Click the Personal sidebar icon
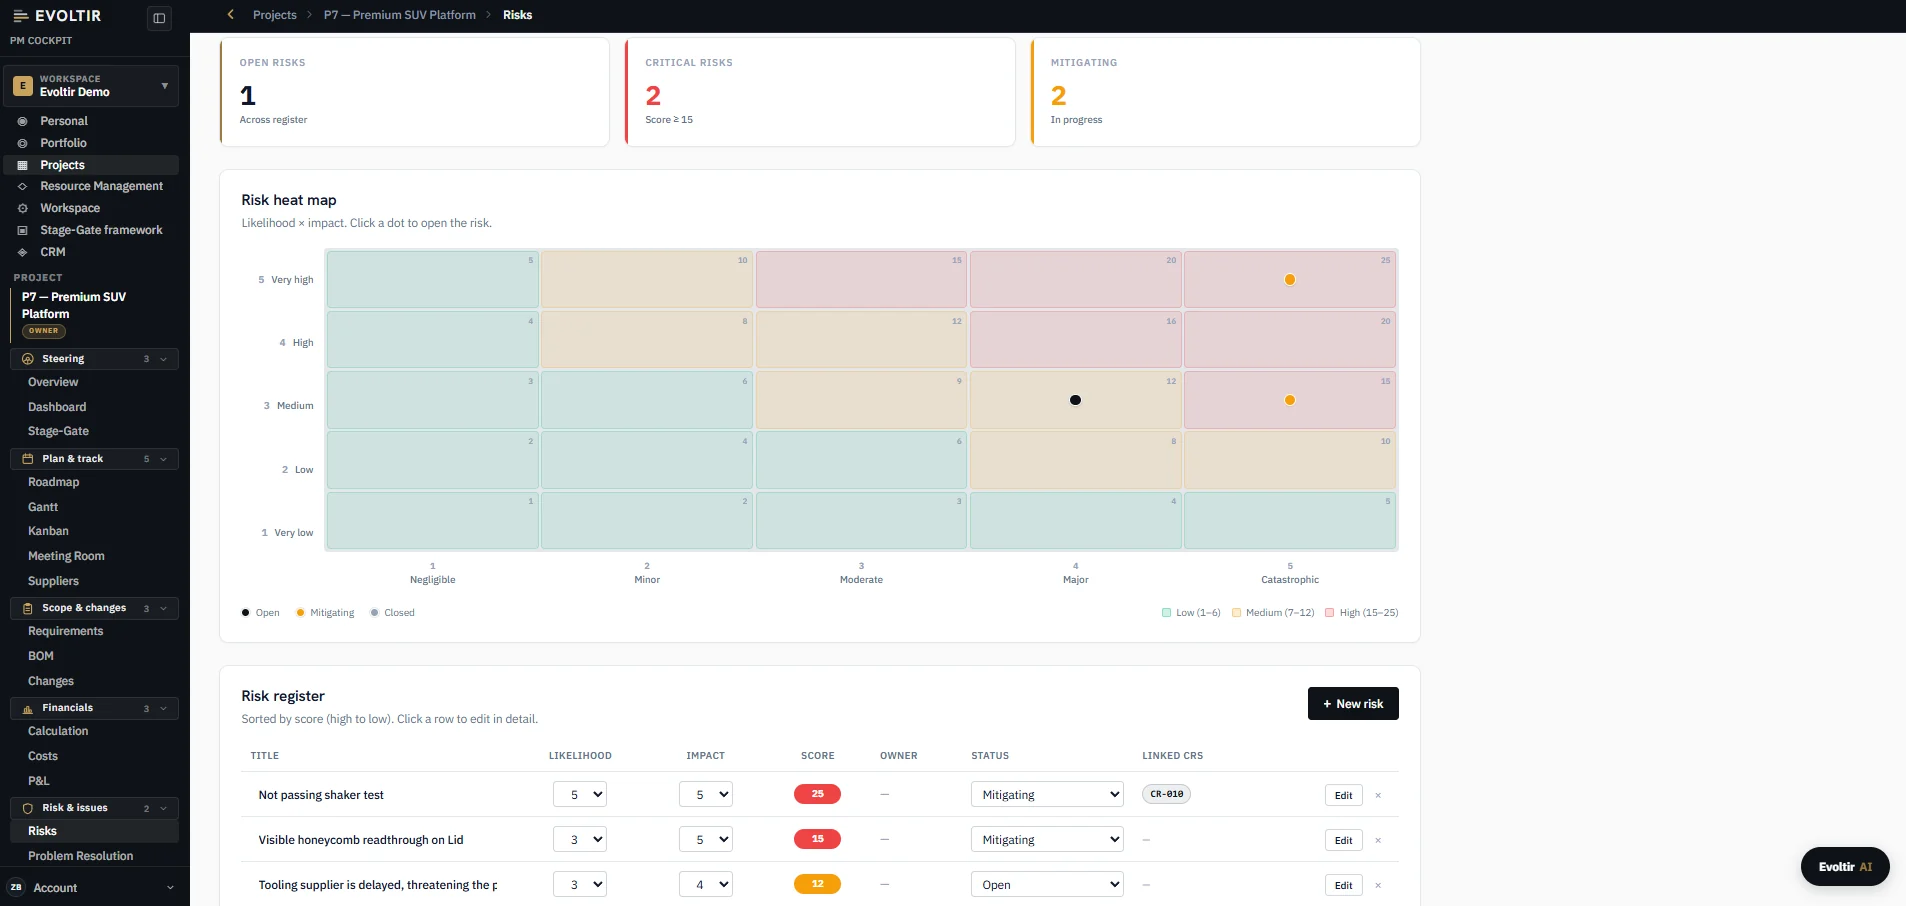The image size is (1906, 906). click(x=22, y=121)
